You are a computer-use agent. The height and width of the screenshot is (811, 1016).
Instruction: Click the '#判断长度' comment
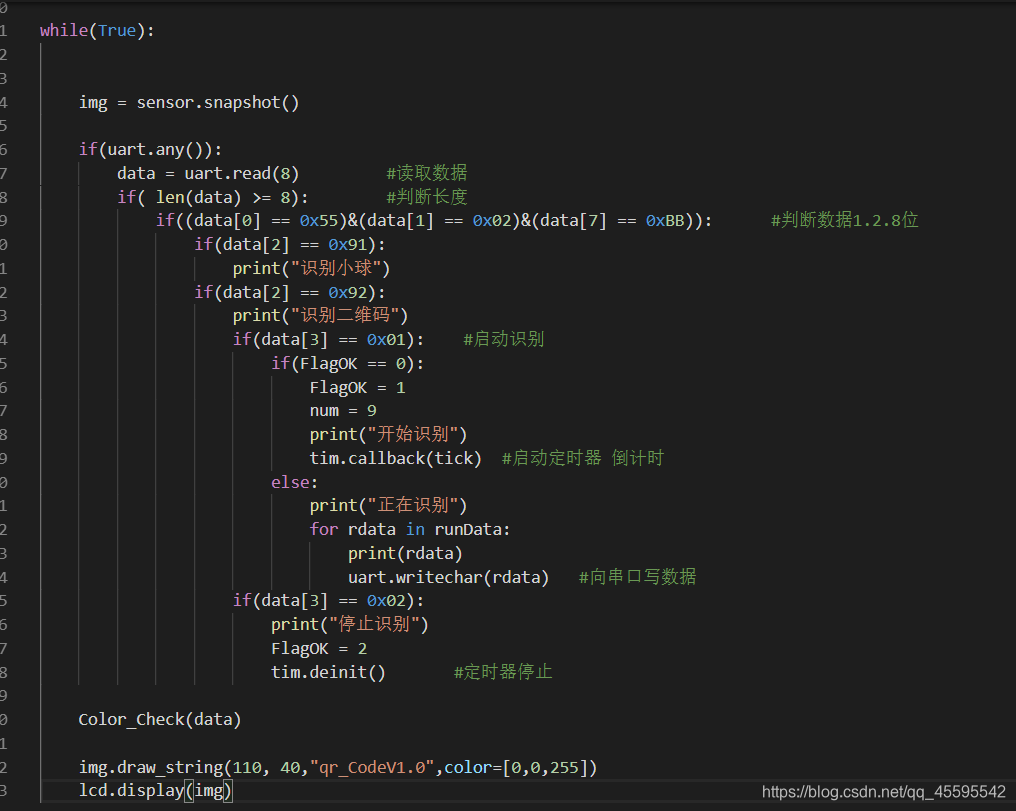pos(426,197)
